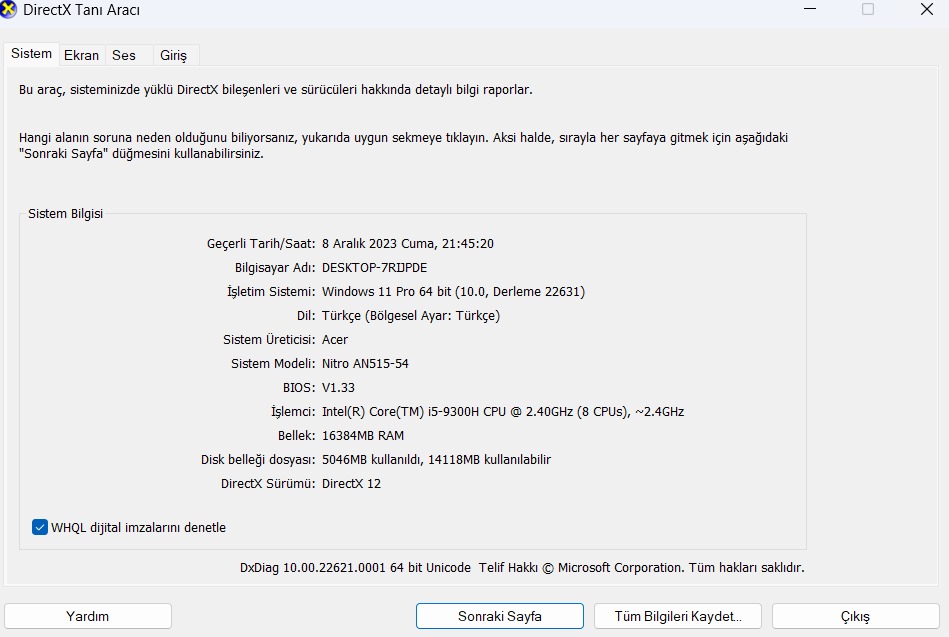Click system model Nitro AN515-54
This screenshot has width=949, height=637.
[366, 364]
